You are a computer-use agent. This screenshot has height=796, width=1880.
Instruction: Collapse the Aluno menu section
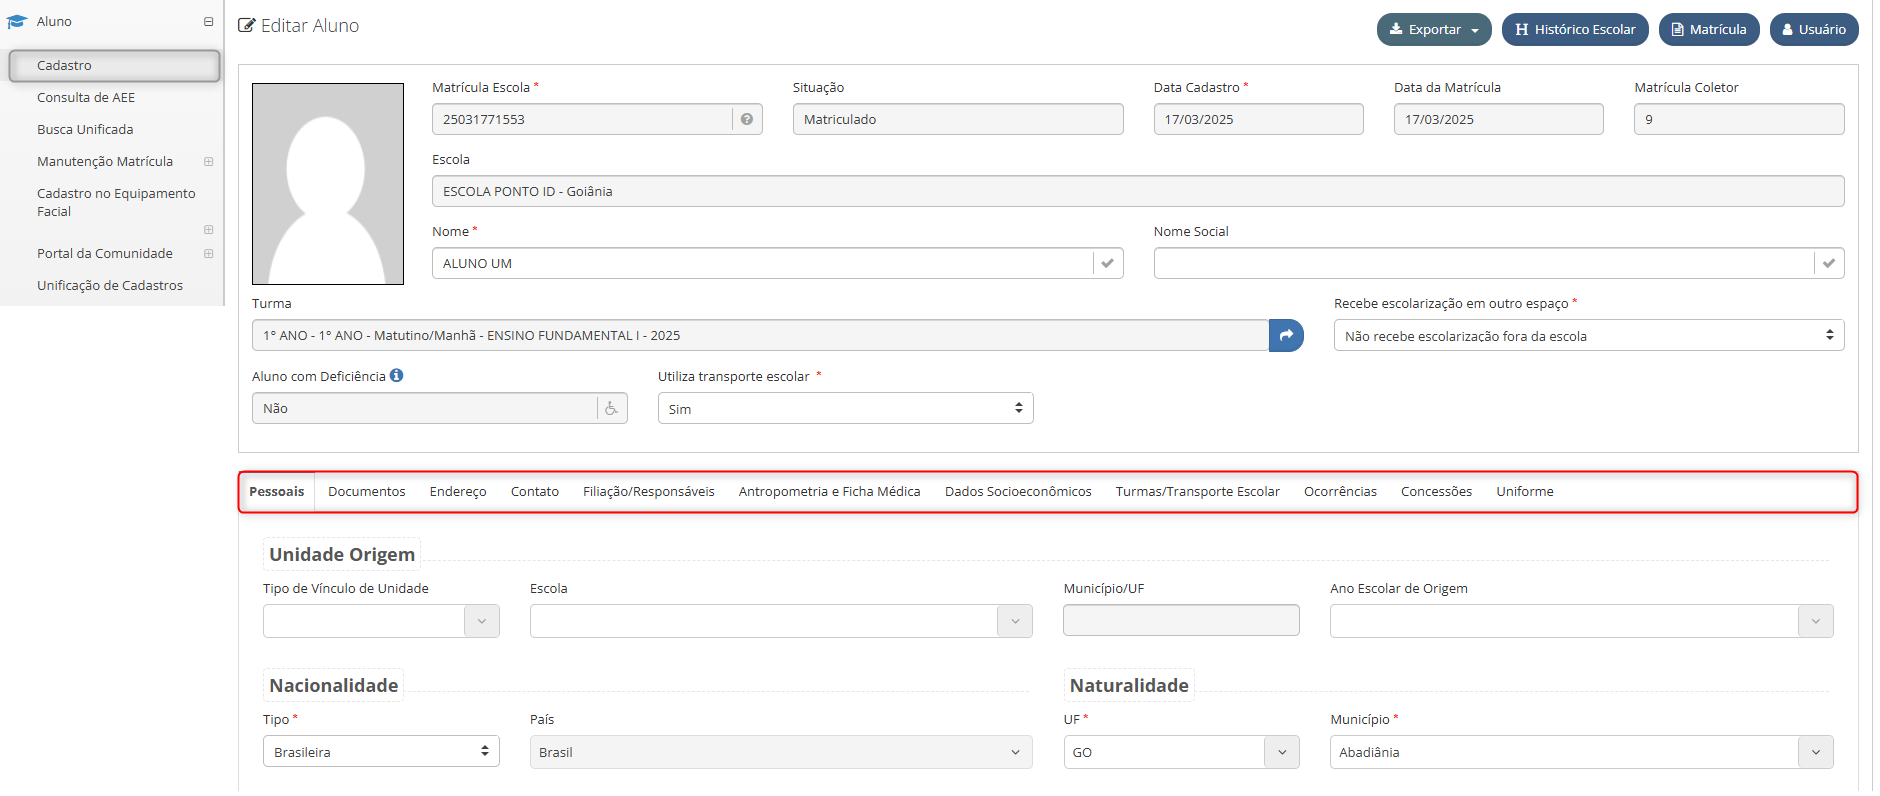pos(208,21)
